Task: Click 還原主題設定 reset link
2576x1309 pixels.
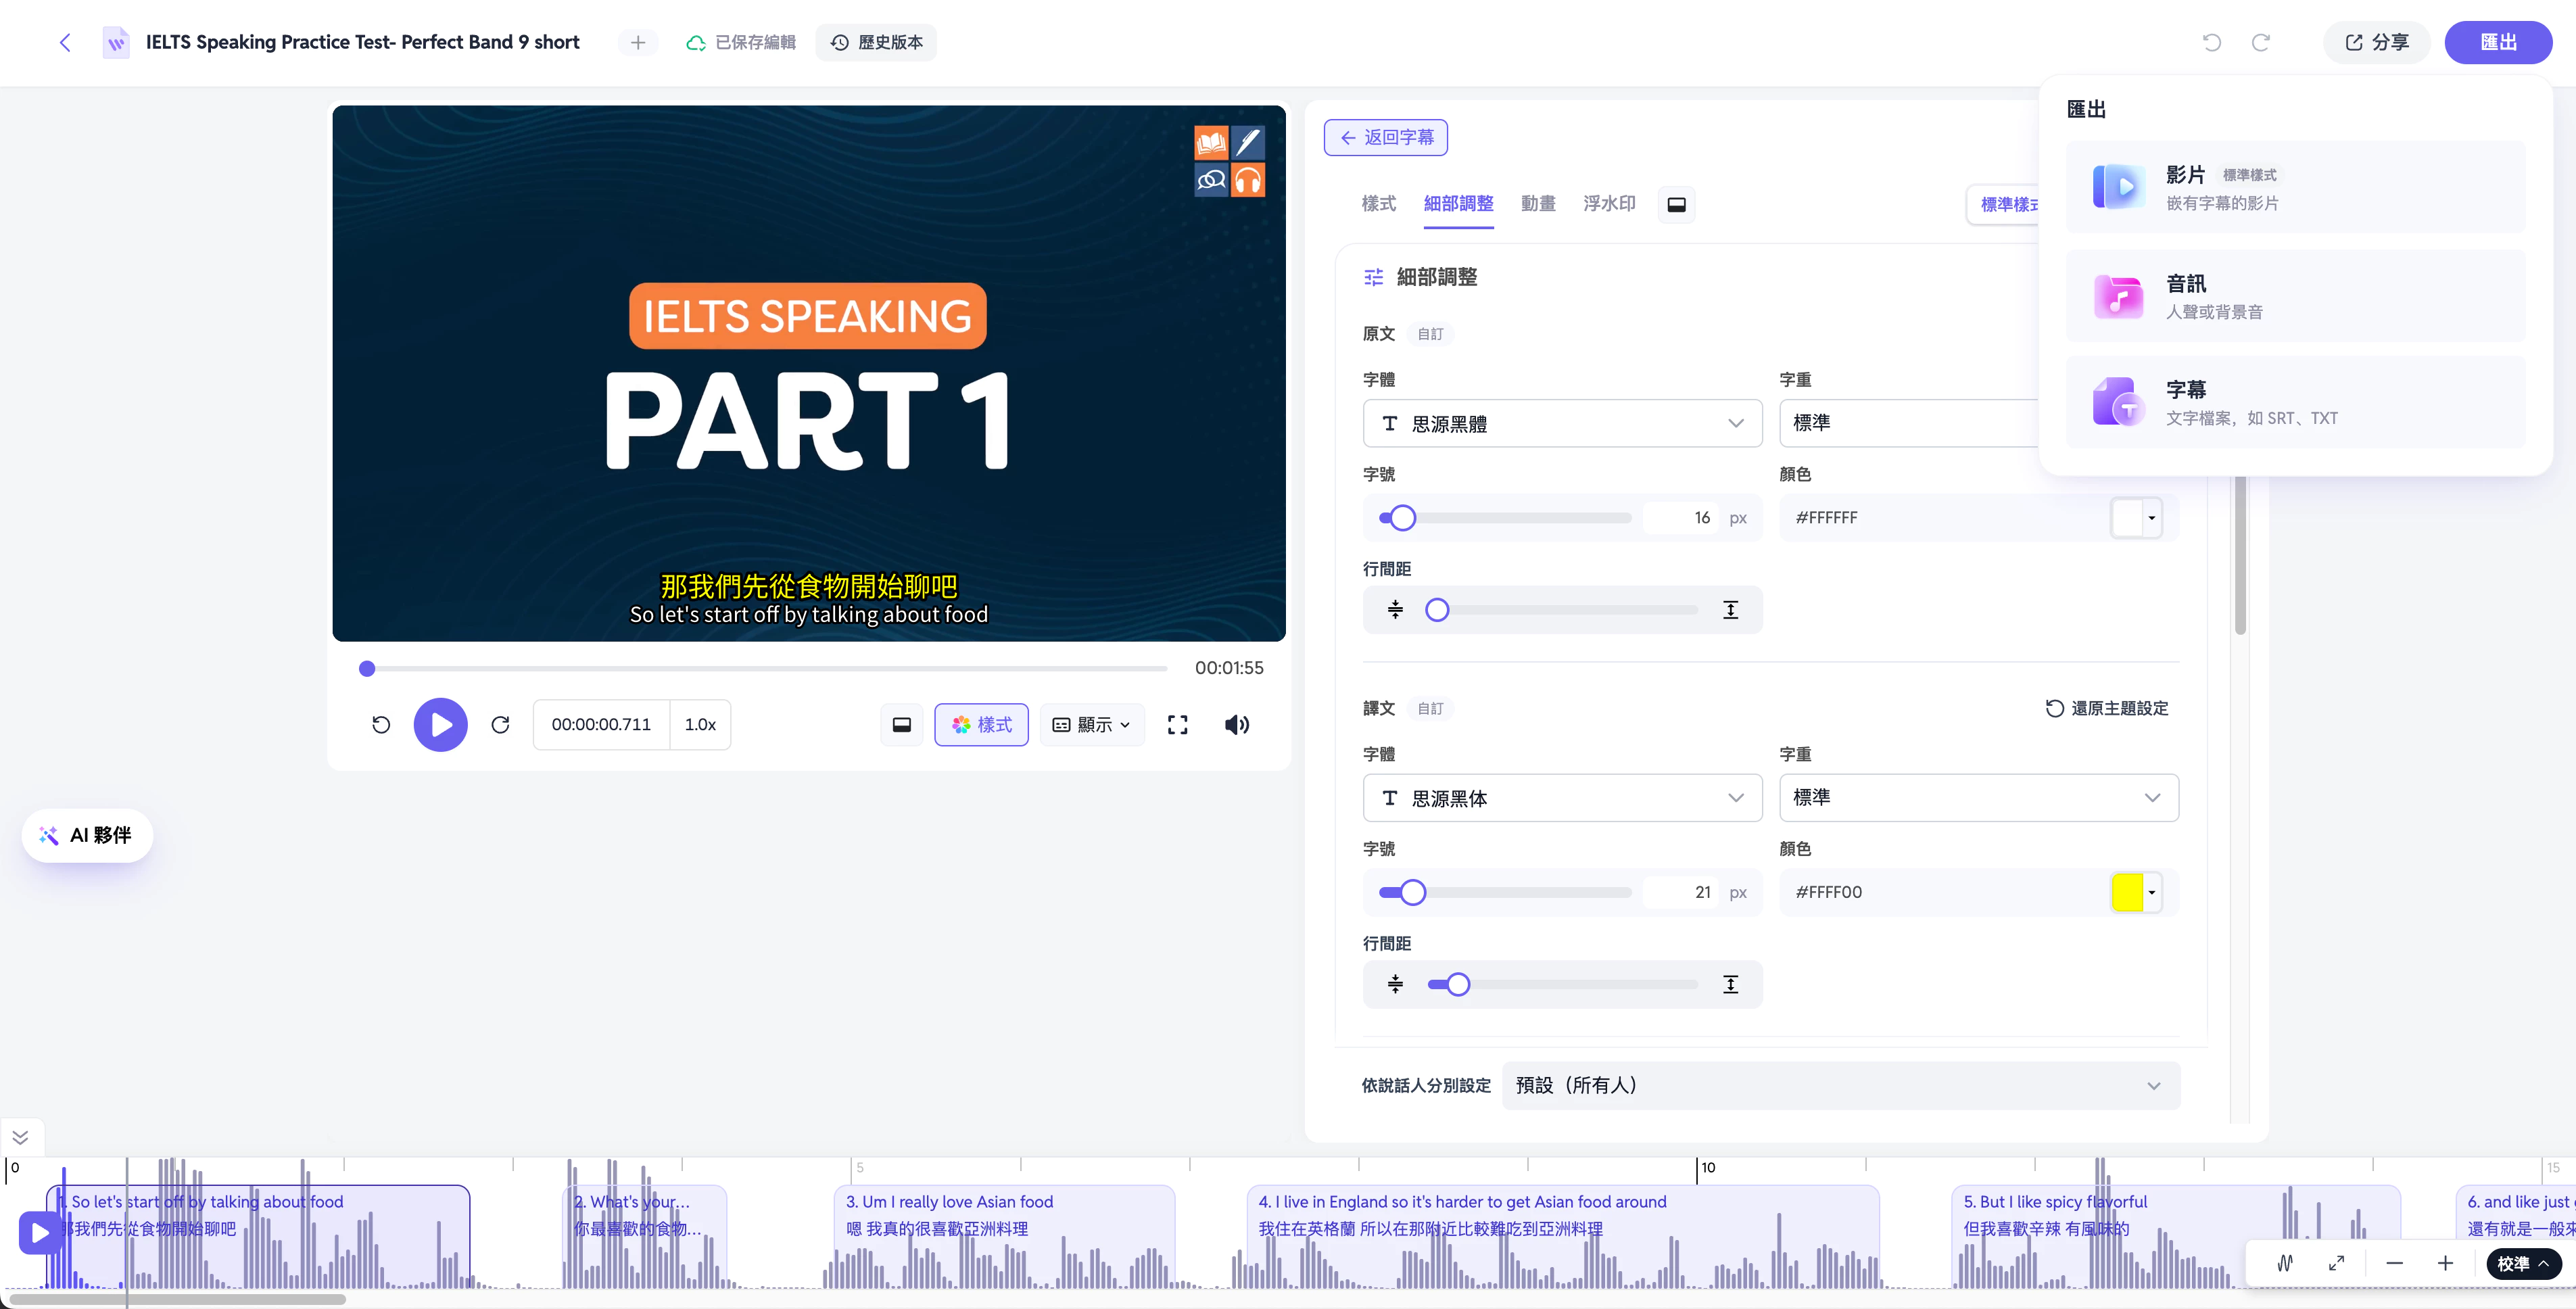Action: point(2107,708)
